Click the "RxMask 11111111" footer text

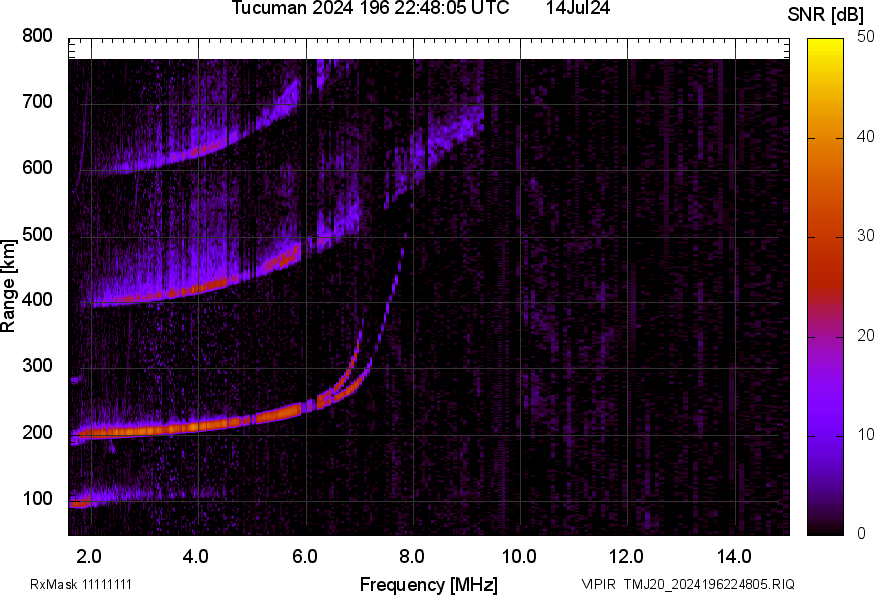[81, 584]
